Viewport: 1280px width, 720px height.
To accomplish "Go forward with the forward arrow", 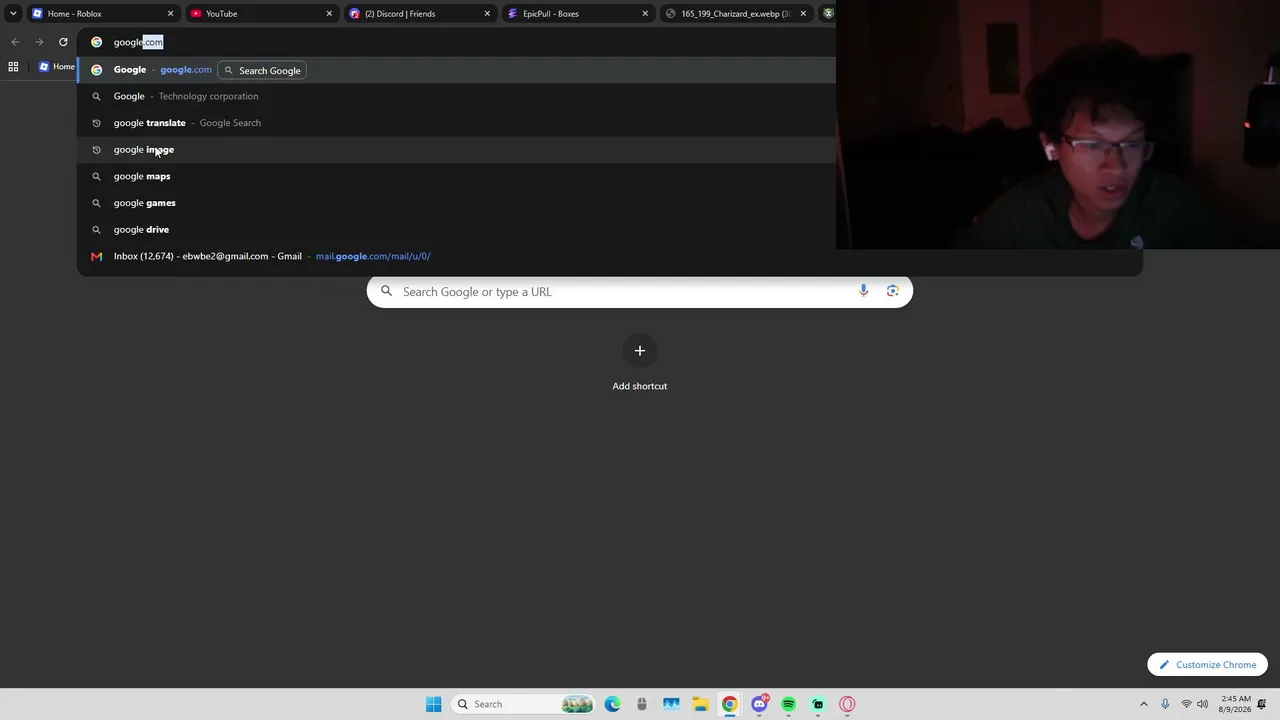I will click(x=39, y=42).
